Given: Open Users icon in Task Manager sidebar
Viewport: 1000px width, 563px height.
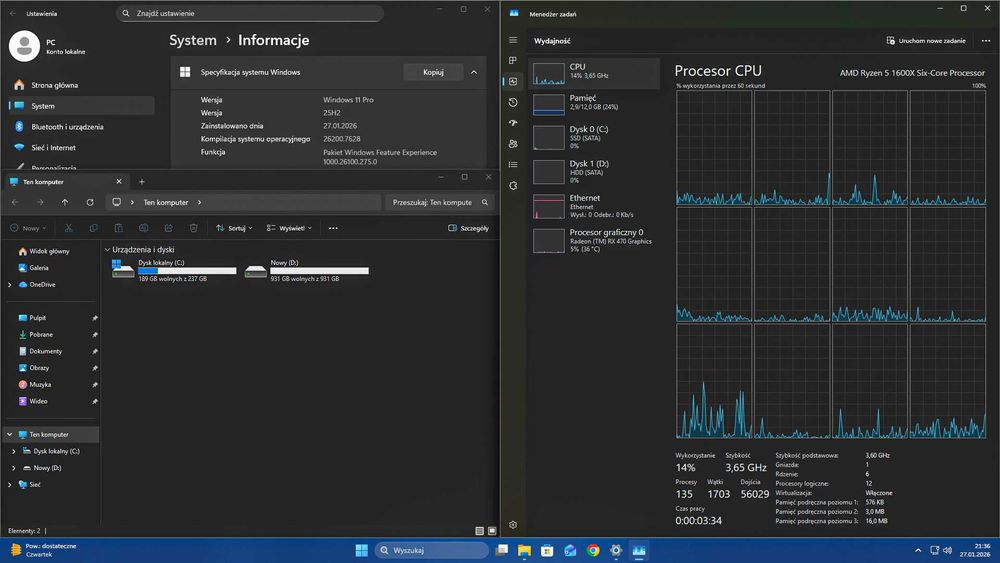Looking at the screenshot, I should [x=513, y=144].
